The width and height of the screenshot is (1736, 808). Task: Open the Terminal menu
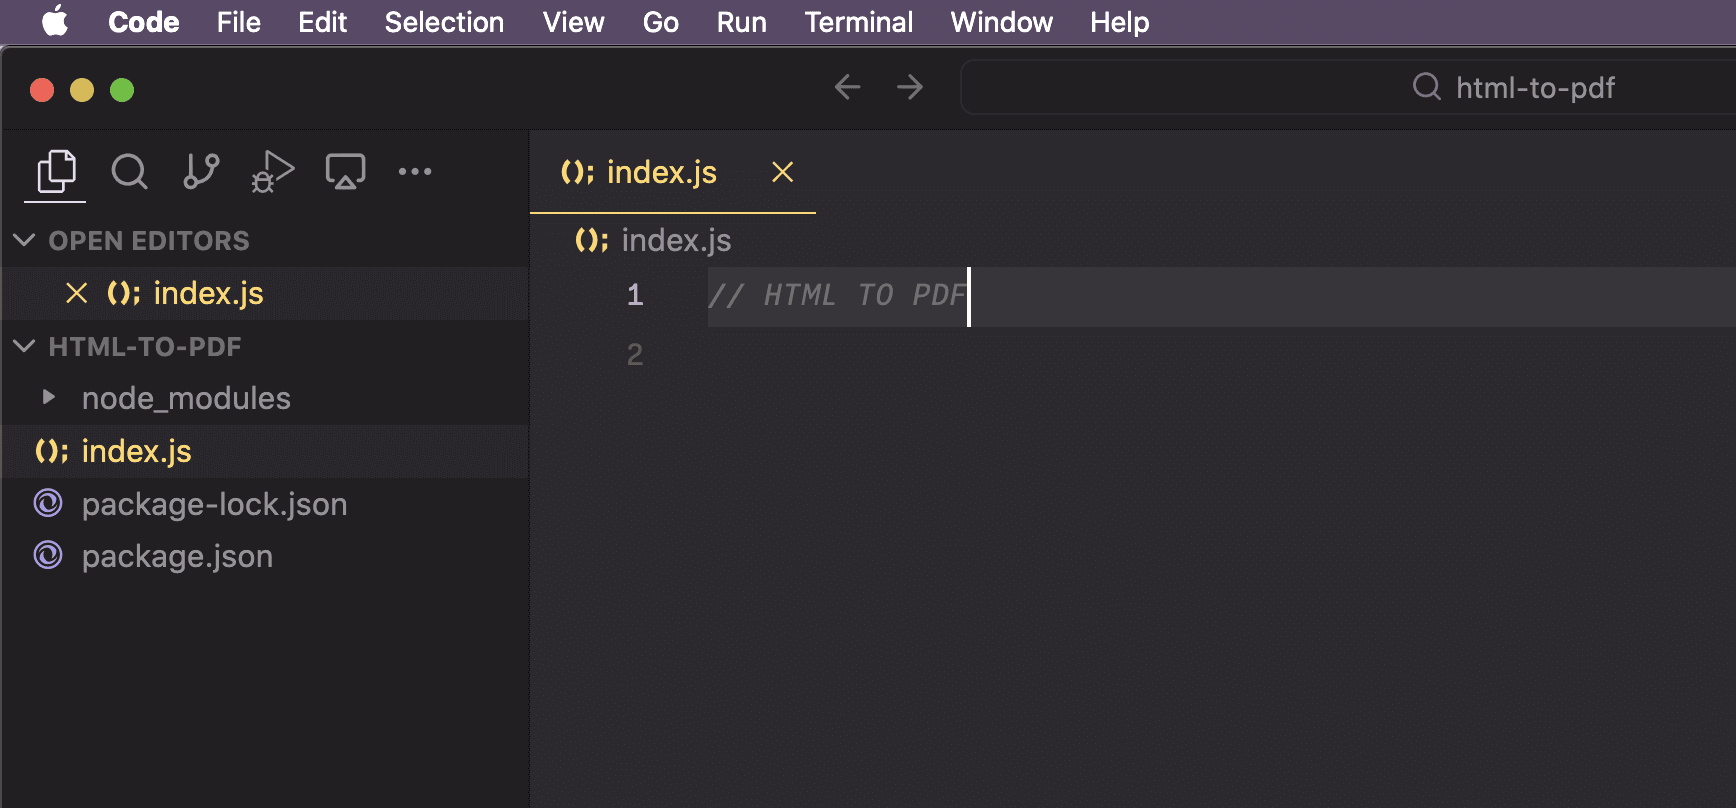tap(859, 22)
